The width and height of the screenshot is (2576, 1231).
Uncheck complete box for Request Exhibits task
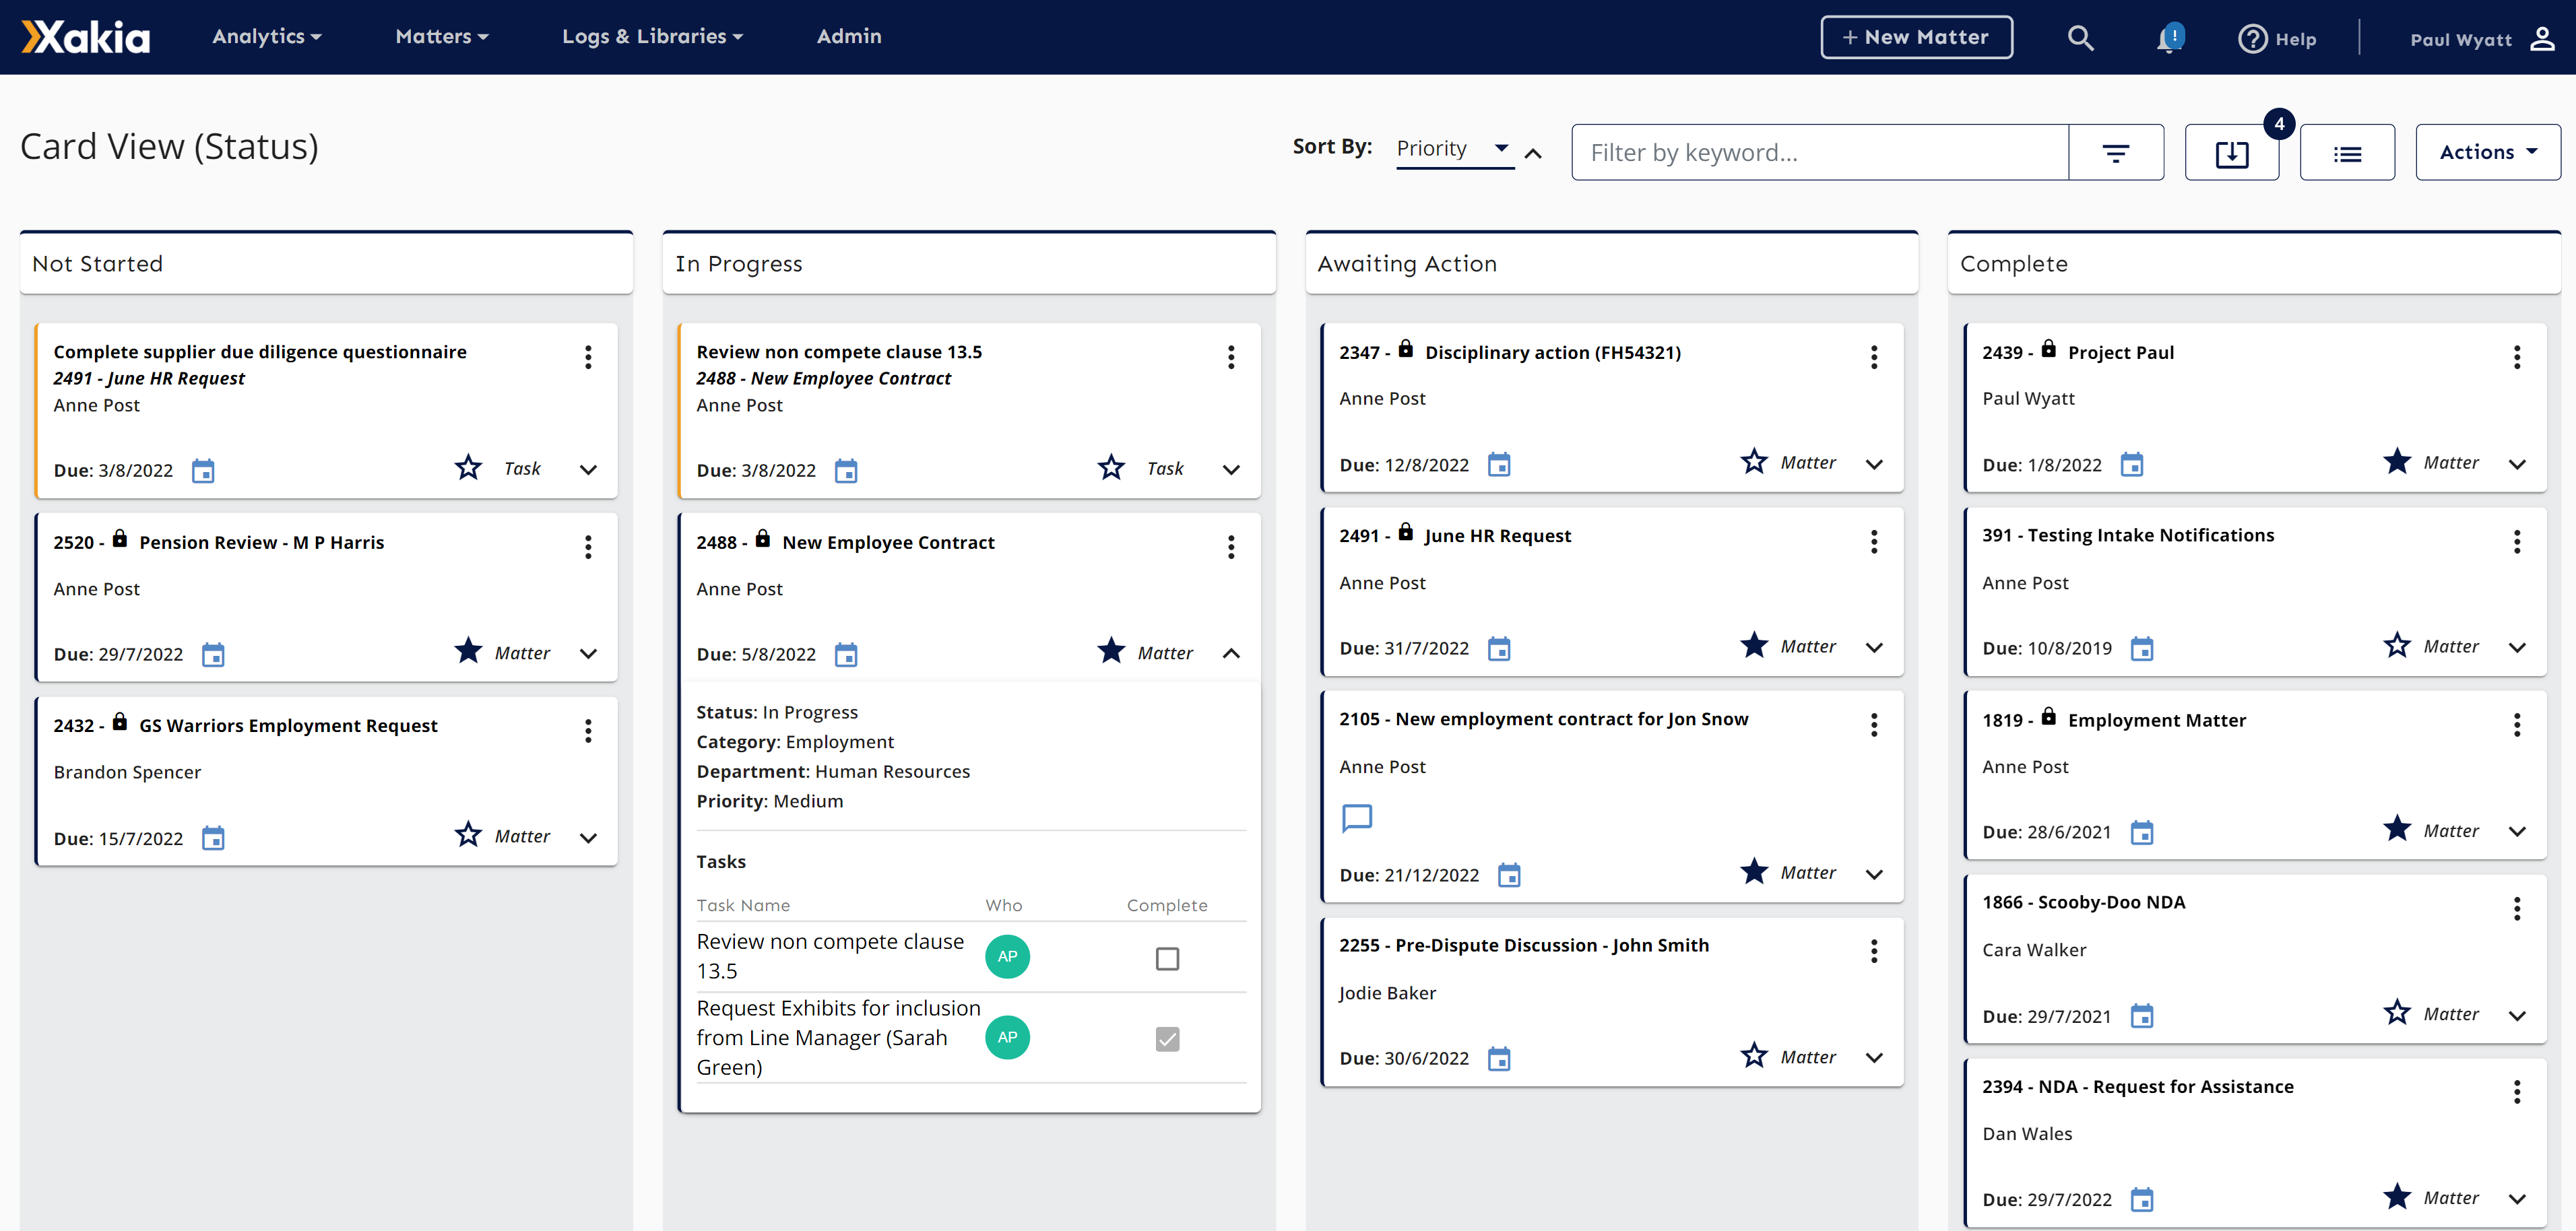click(1166, 1038)
